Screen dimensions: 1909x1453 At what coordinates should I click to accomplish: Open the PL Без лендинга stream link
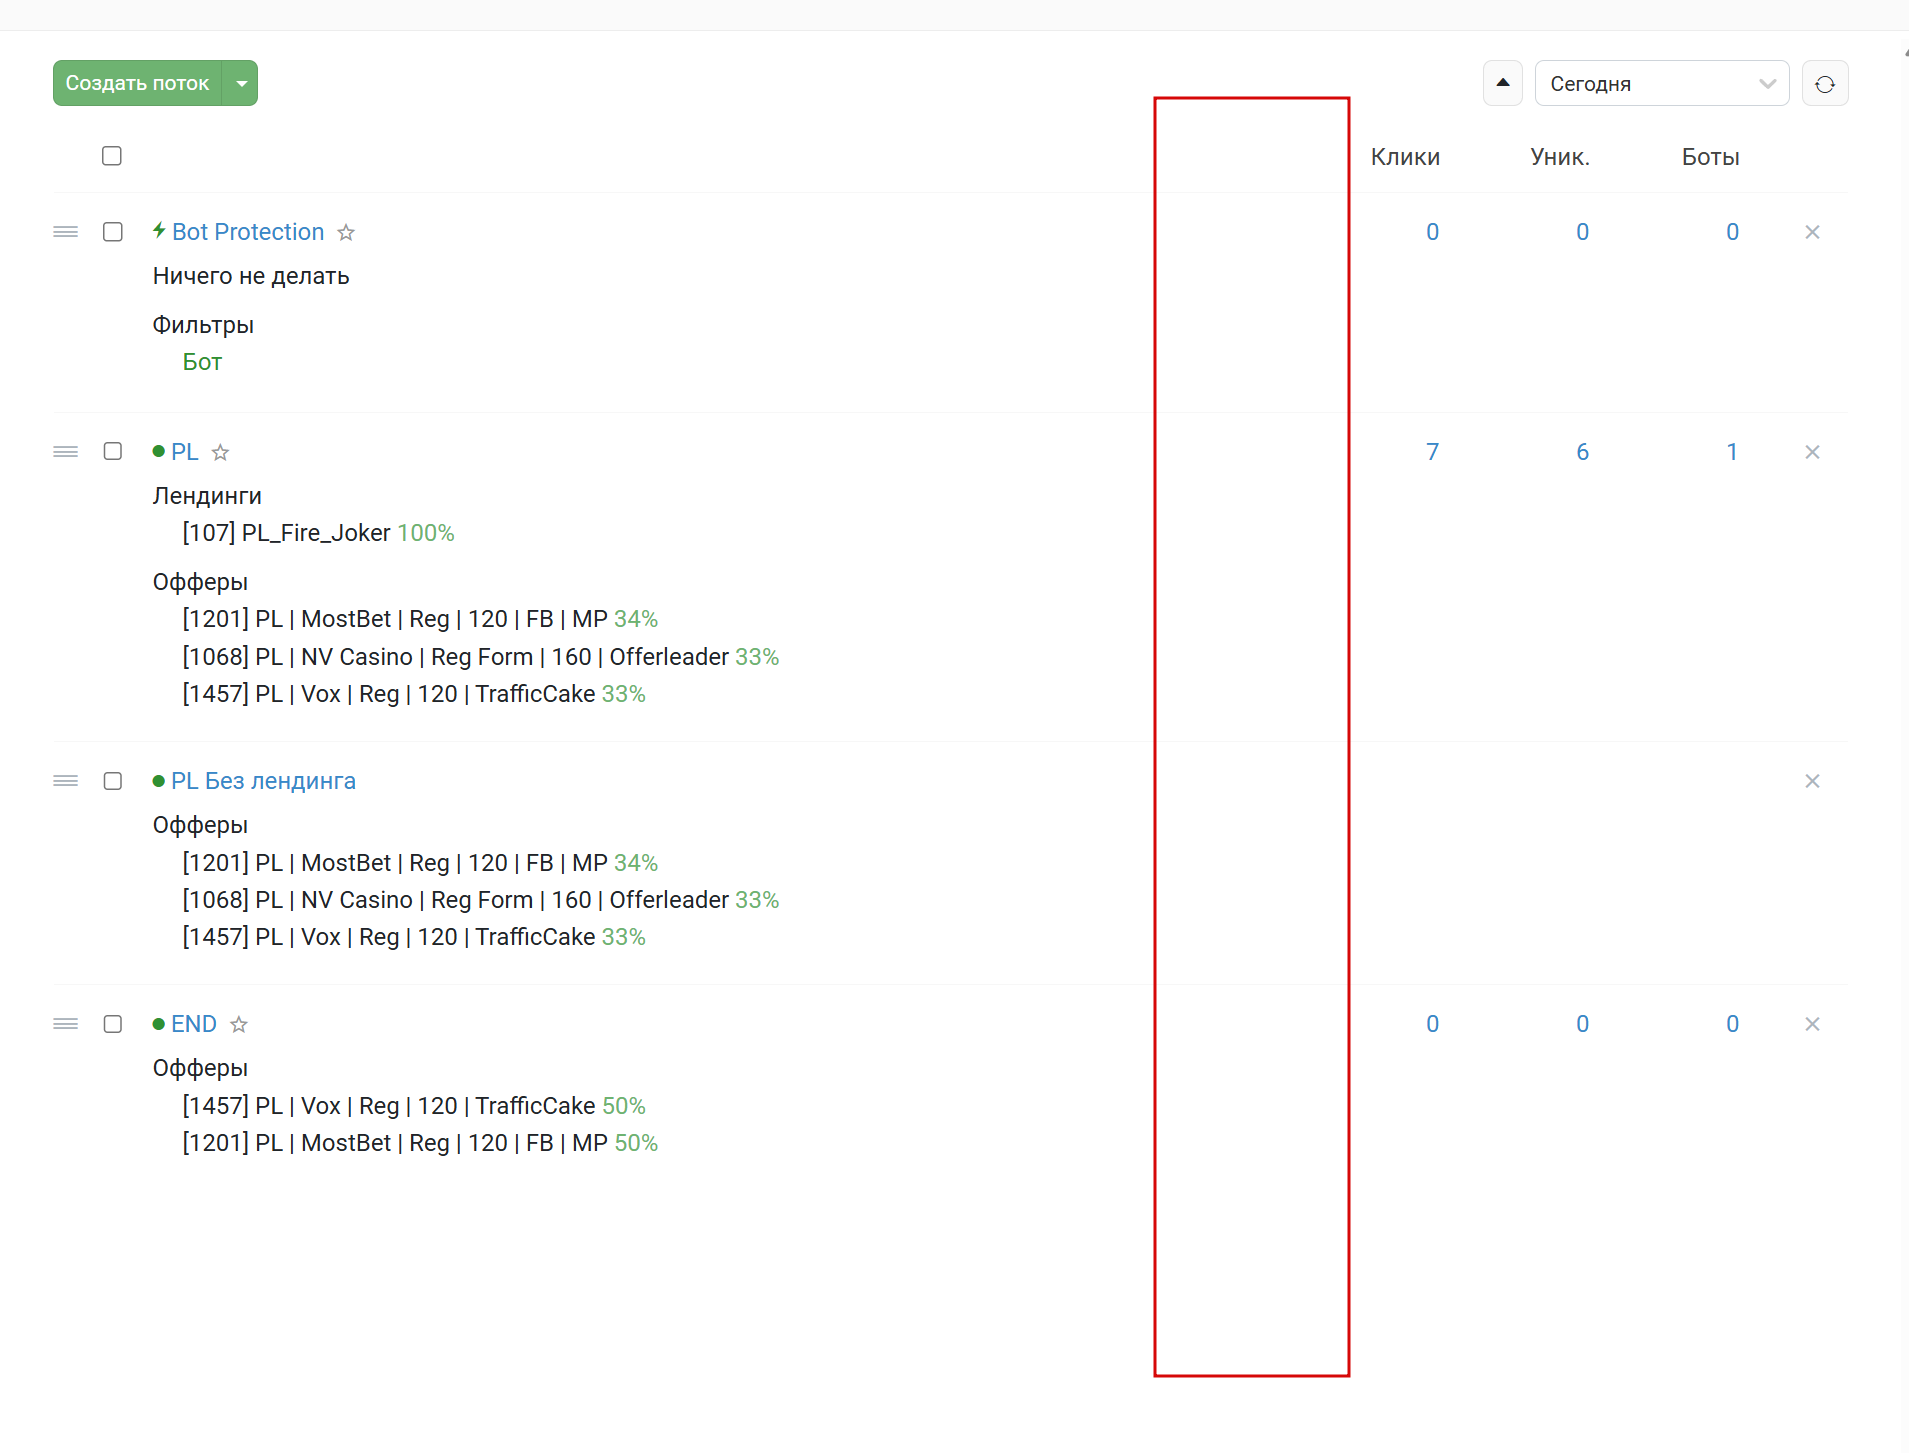(x=263, y=781)
